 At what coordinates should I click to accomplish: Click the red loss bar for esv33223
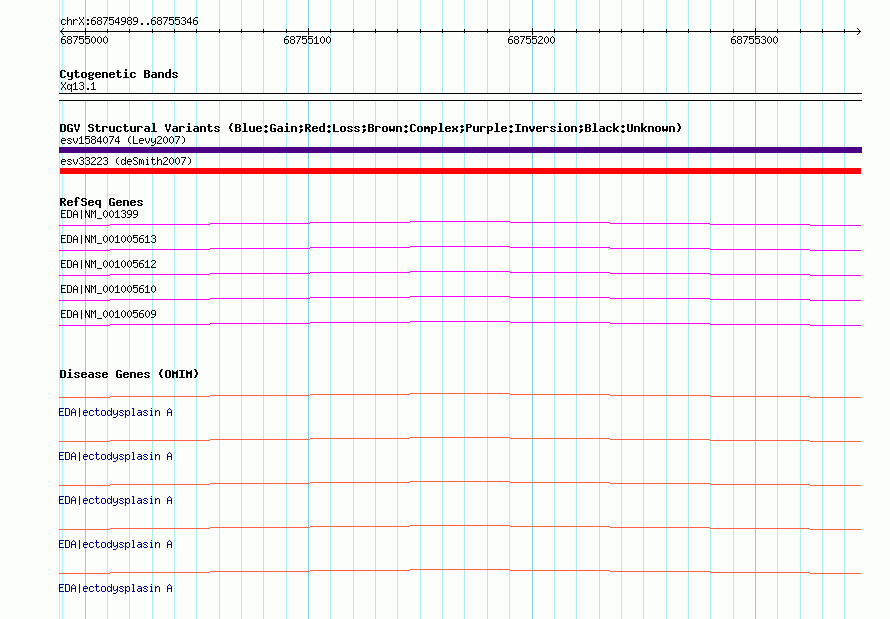pos(460,171)
